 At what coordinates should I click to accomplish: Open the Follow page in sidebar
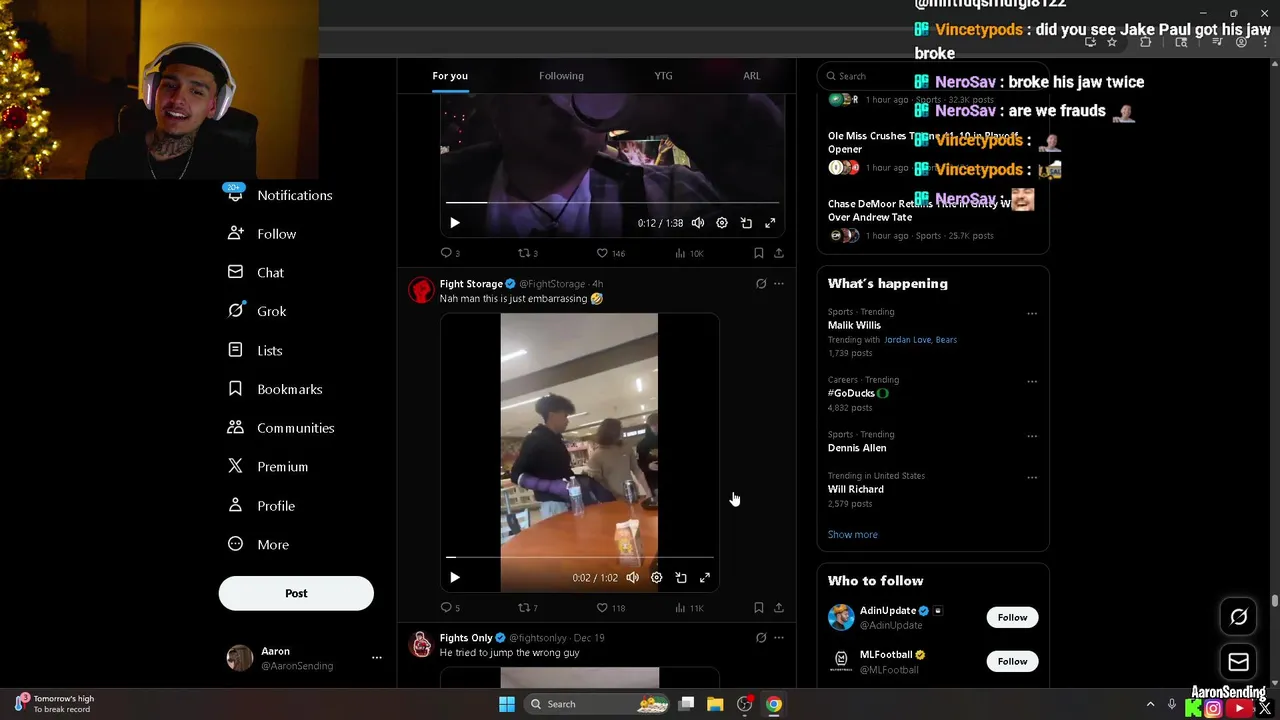pos(262,234)
